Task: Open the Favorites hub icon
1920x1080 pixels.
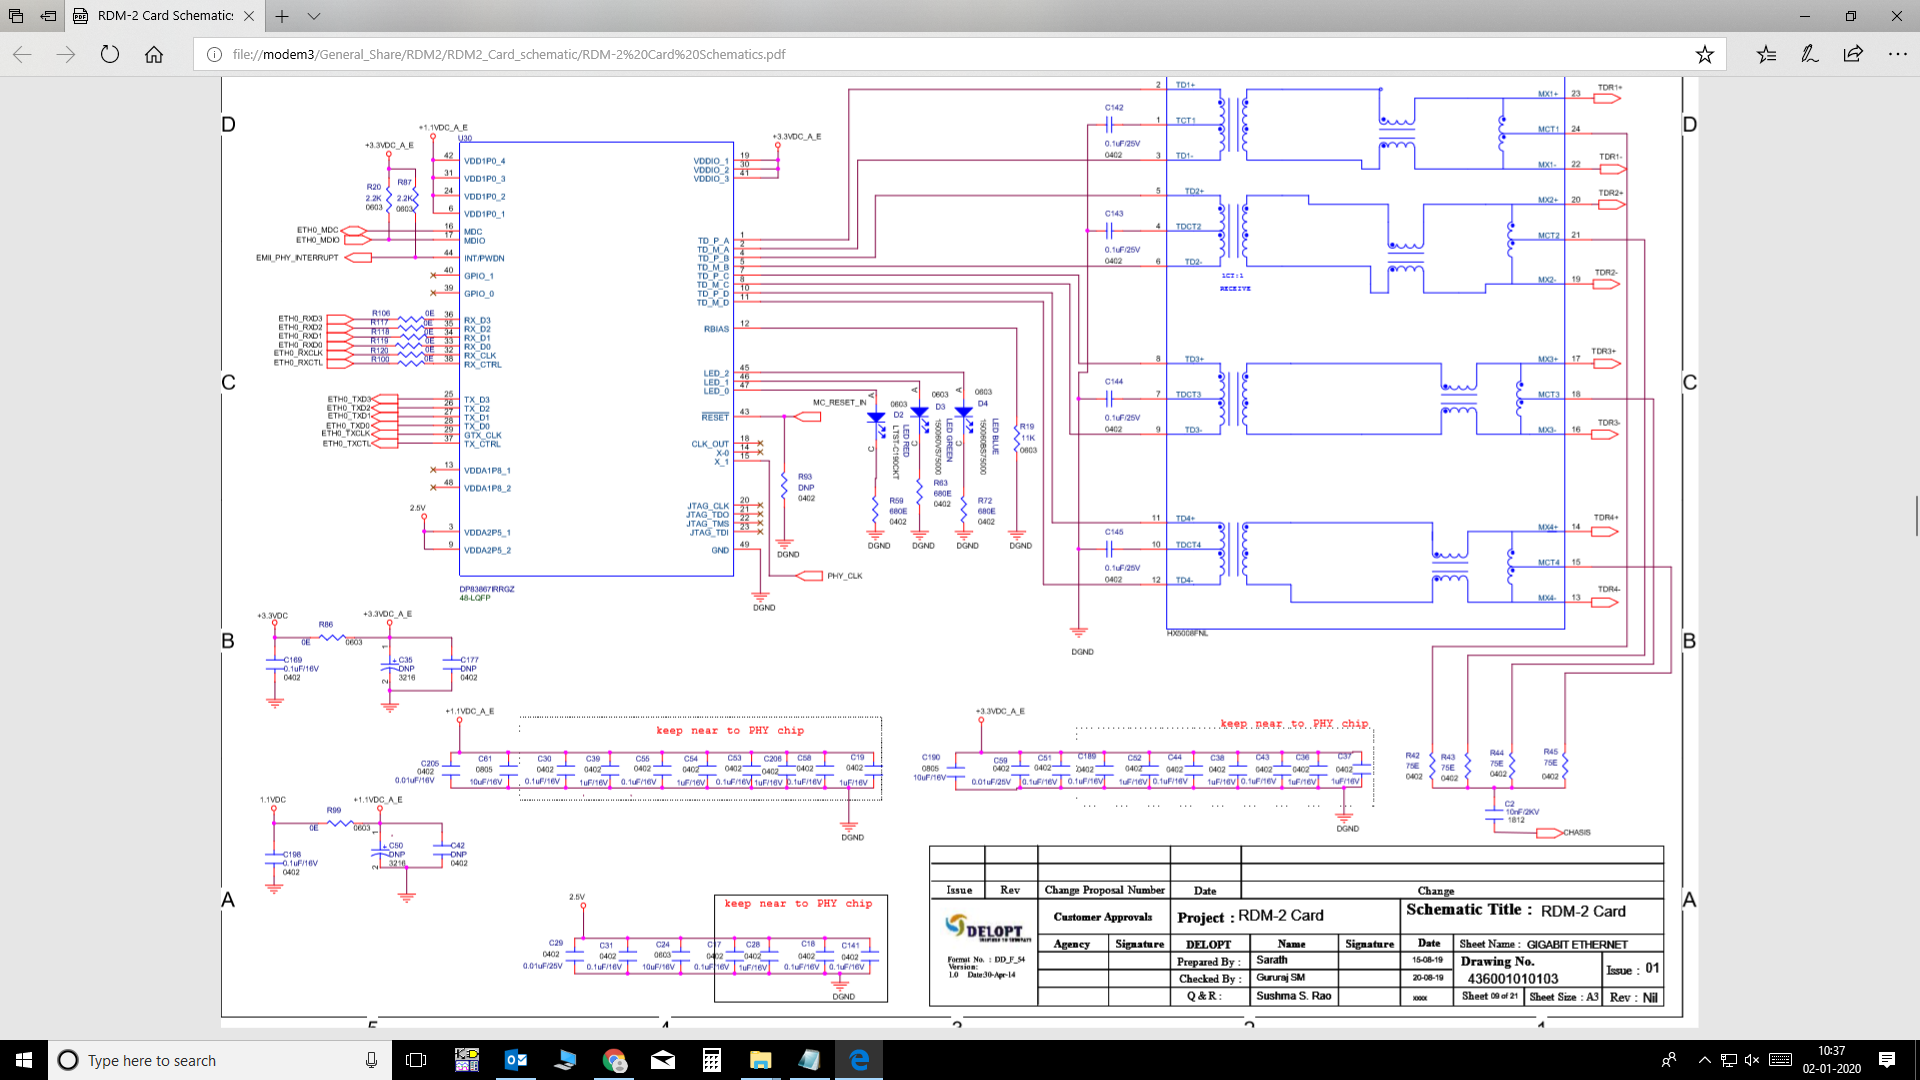Action: (1767, 54)
